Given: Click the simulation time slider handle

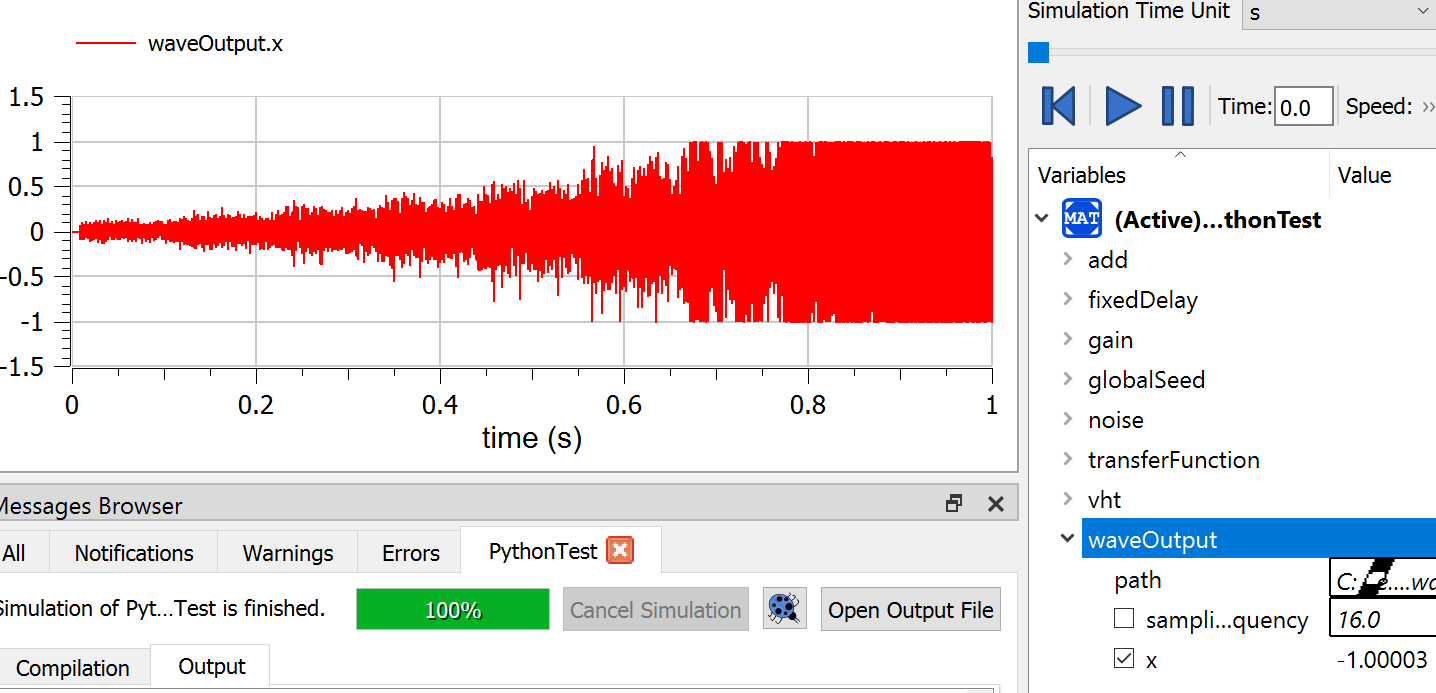Looking at the screenshot, I should [1039, 52].
